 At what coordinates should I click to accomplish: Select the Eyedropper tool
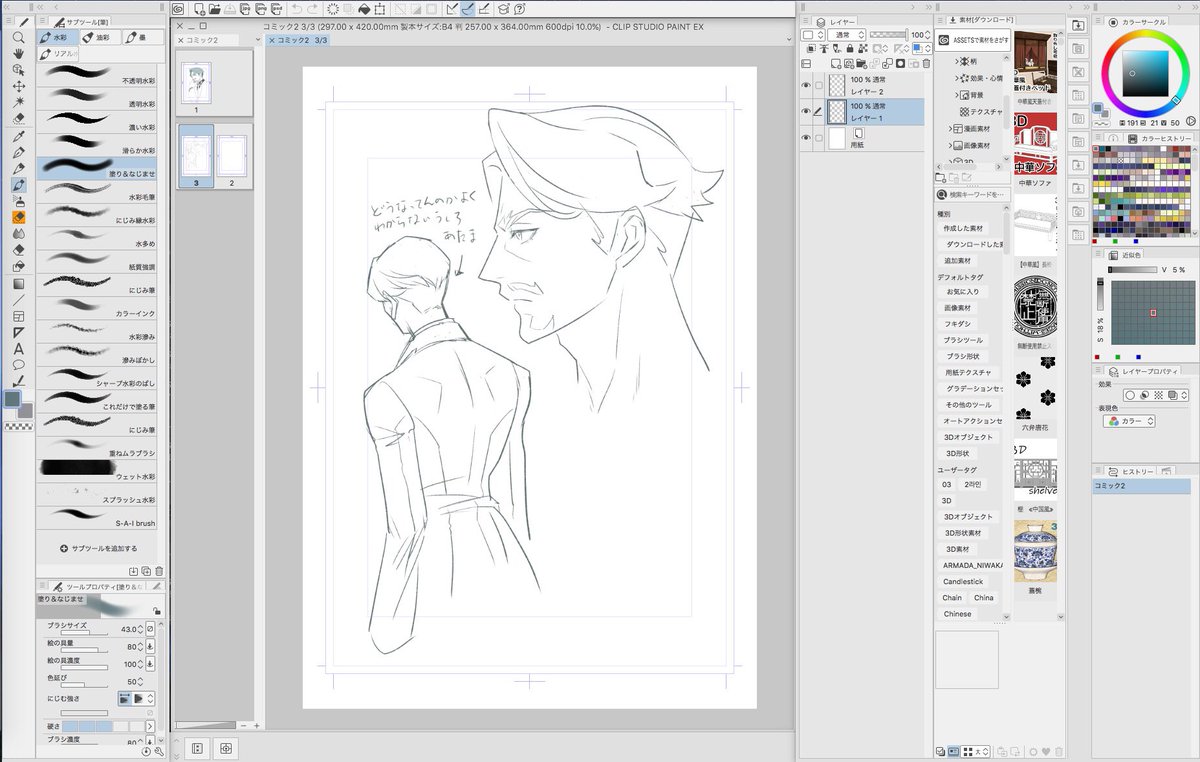[19, 135]
